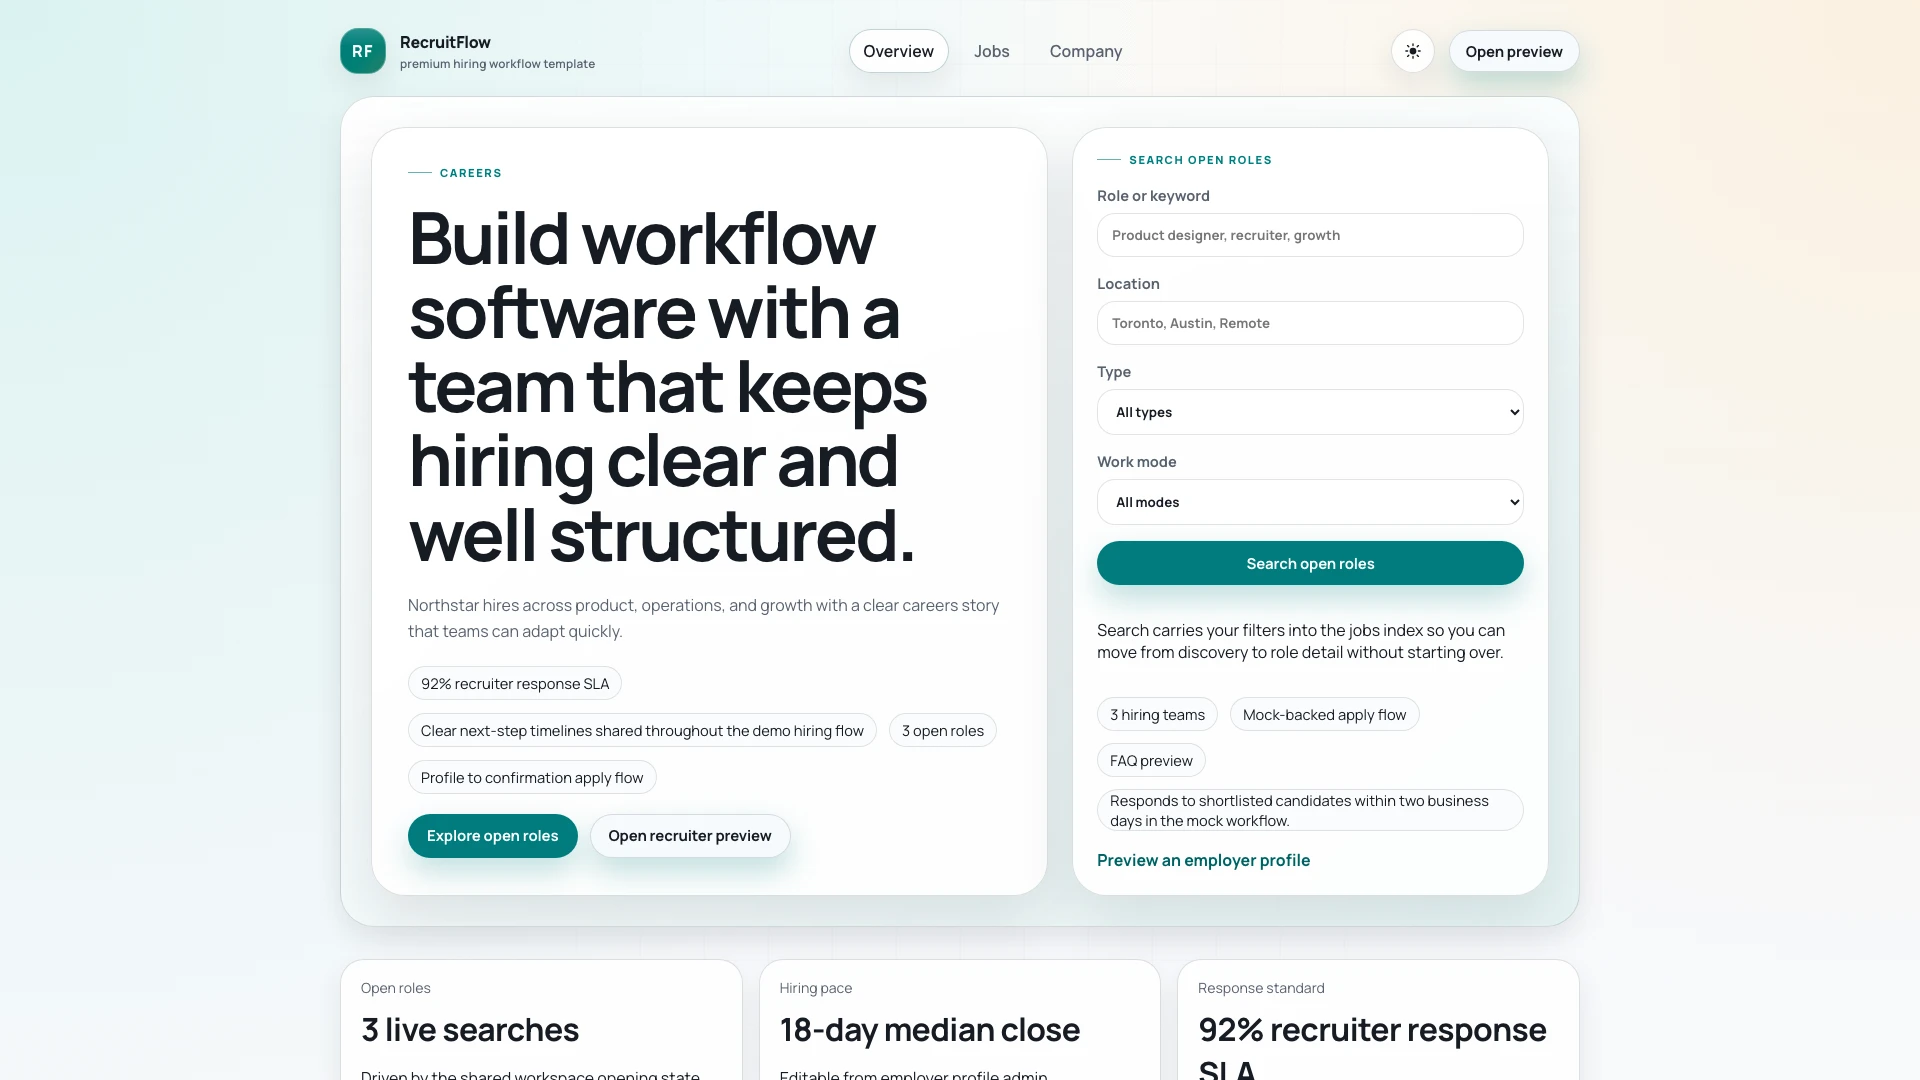This screenshot has height=1080, width=1920.
Task: Click the 'Open roles' card label
Action: coord(395,988)
